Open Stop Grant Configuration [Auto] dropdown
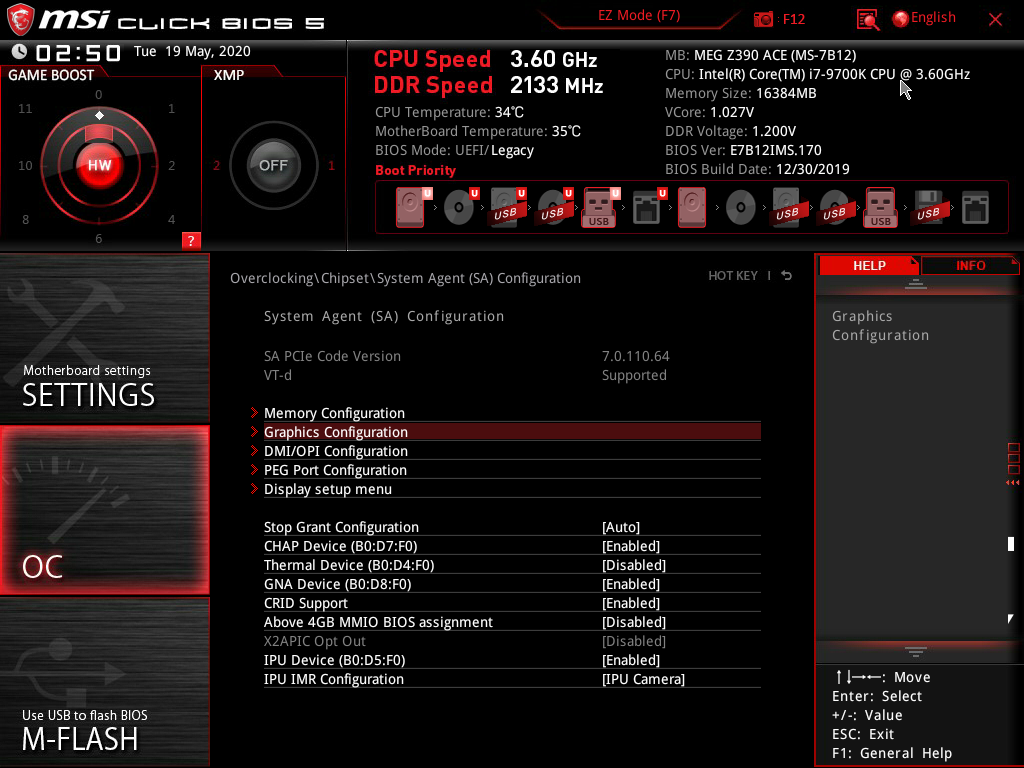Screen dimensions: 1024x768 tap(620, 527)
